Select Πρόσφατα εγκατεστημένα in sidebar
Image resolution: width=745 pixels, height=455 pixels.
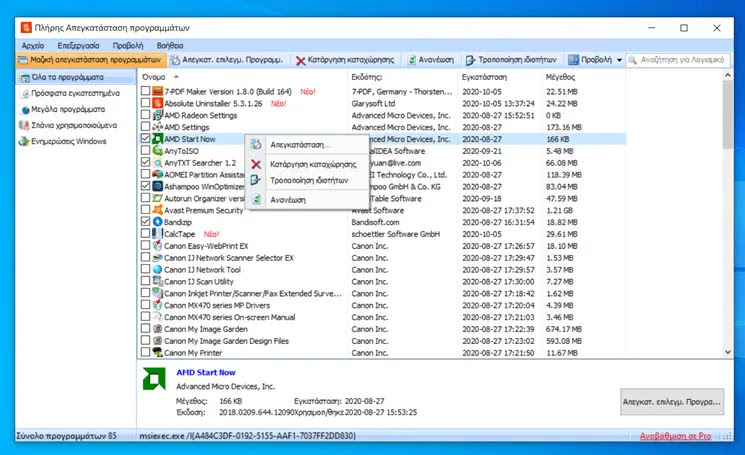(76, 93)
